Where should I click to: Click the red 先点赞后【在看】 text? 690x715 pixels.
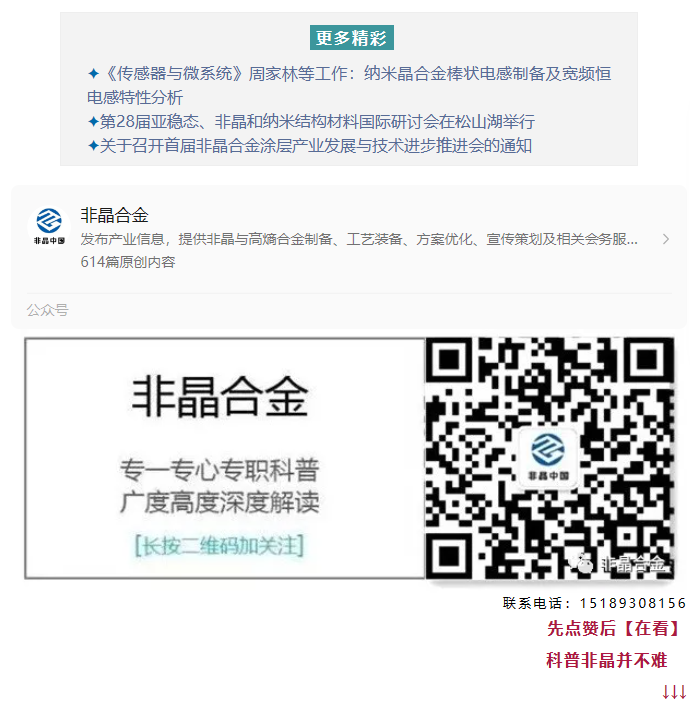pos(614,628)
